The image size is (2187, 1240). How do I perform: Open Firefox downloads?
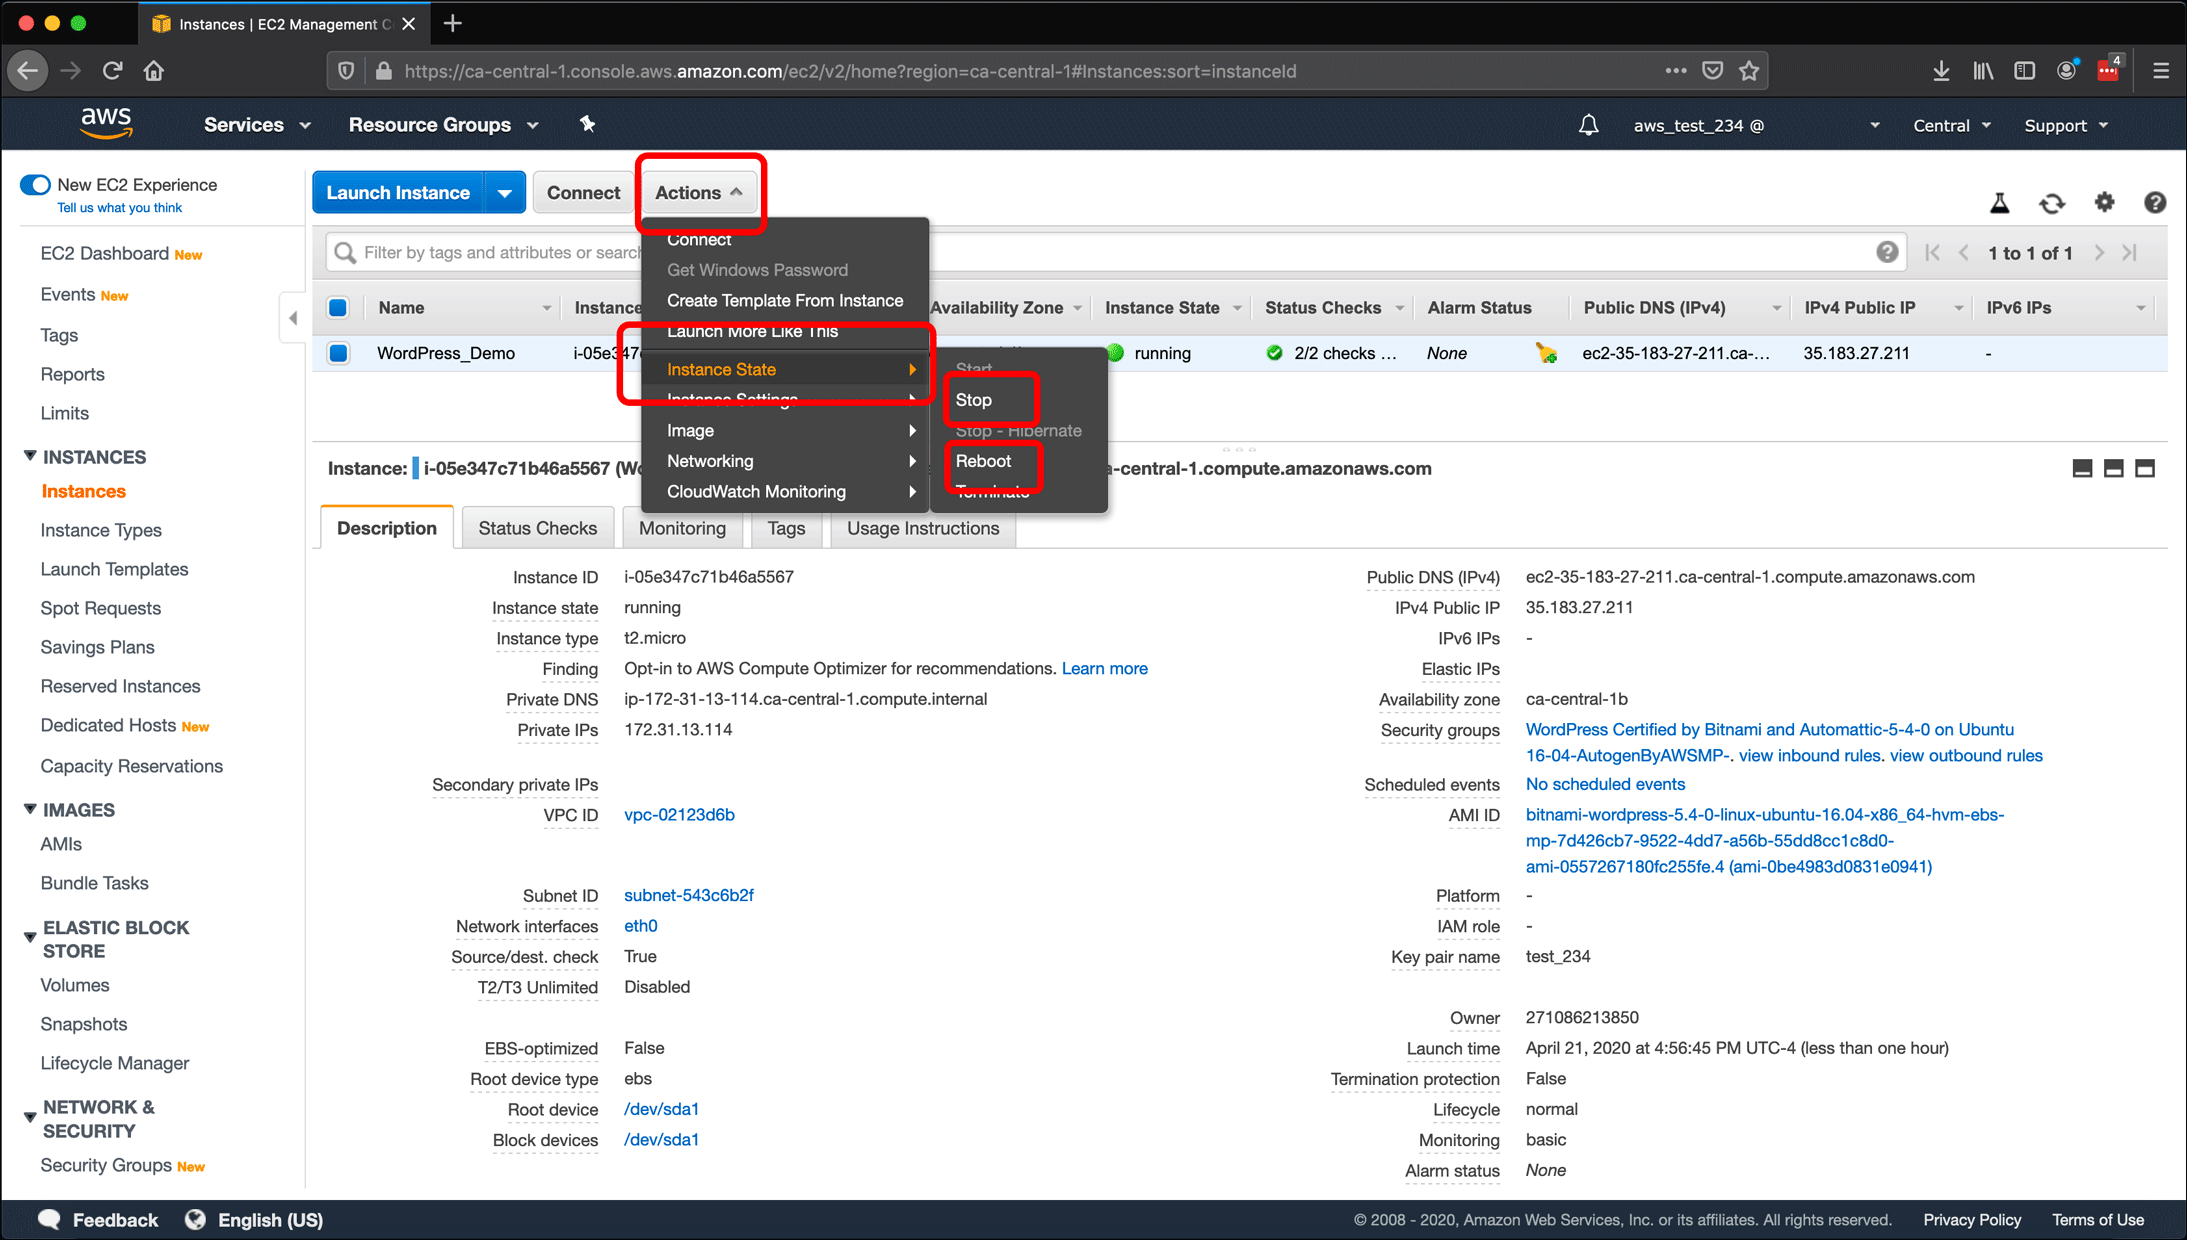pyautogui.click(x=1940, y=71)
